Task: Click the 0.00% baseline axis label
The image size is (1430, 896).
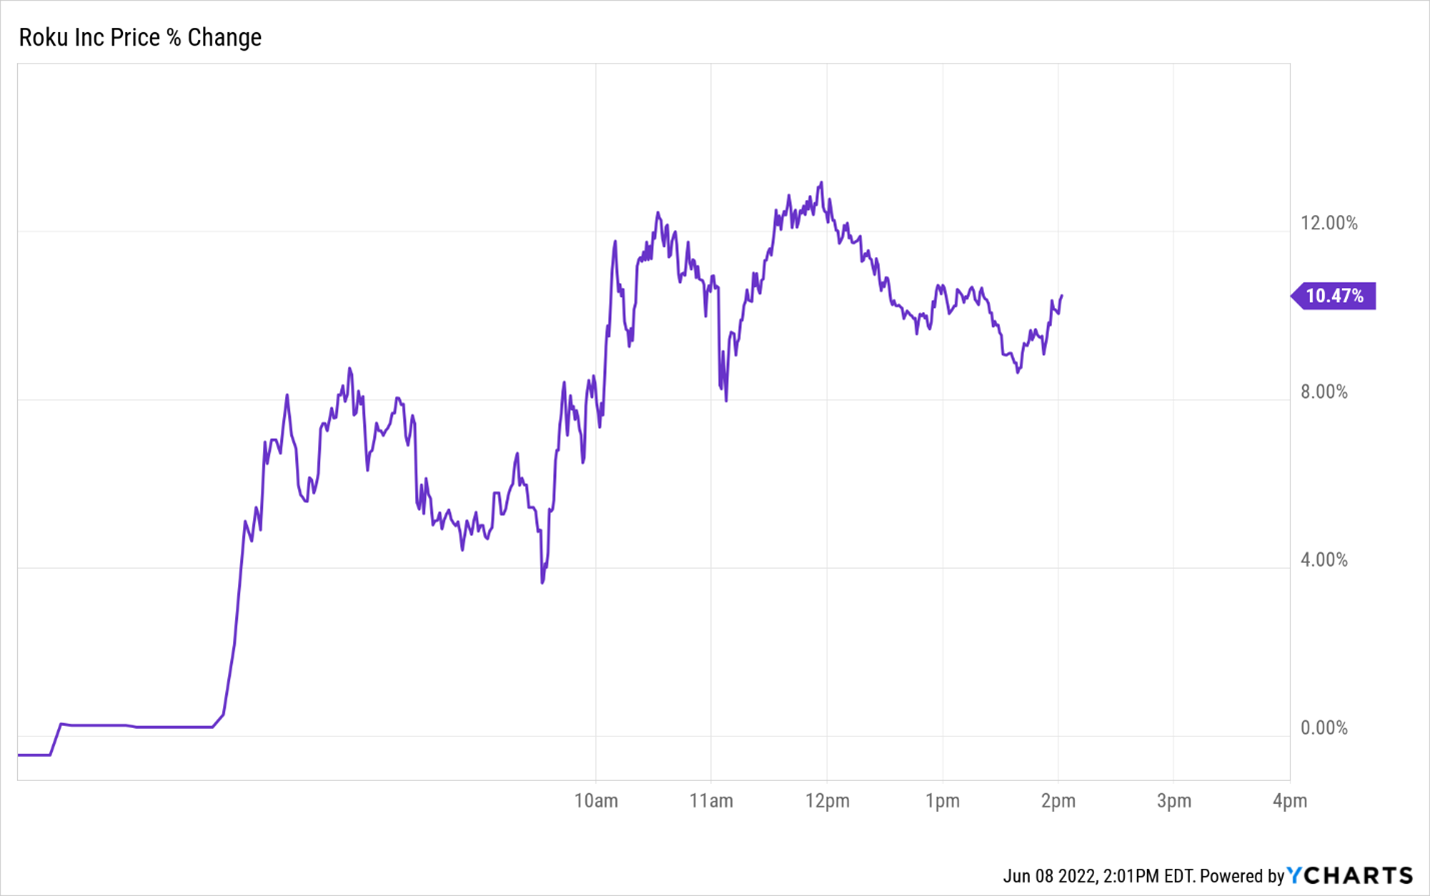Action: coord(1324,728)
